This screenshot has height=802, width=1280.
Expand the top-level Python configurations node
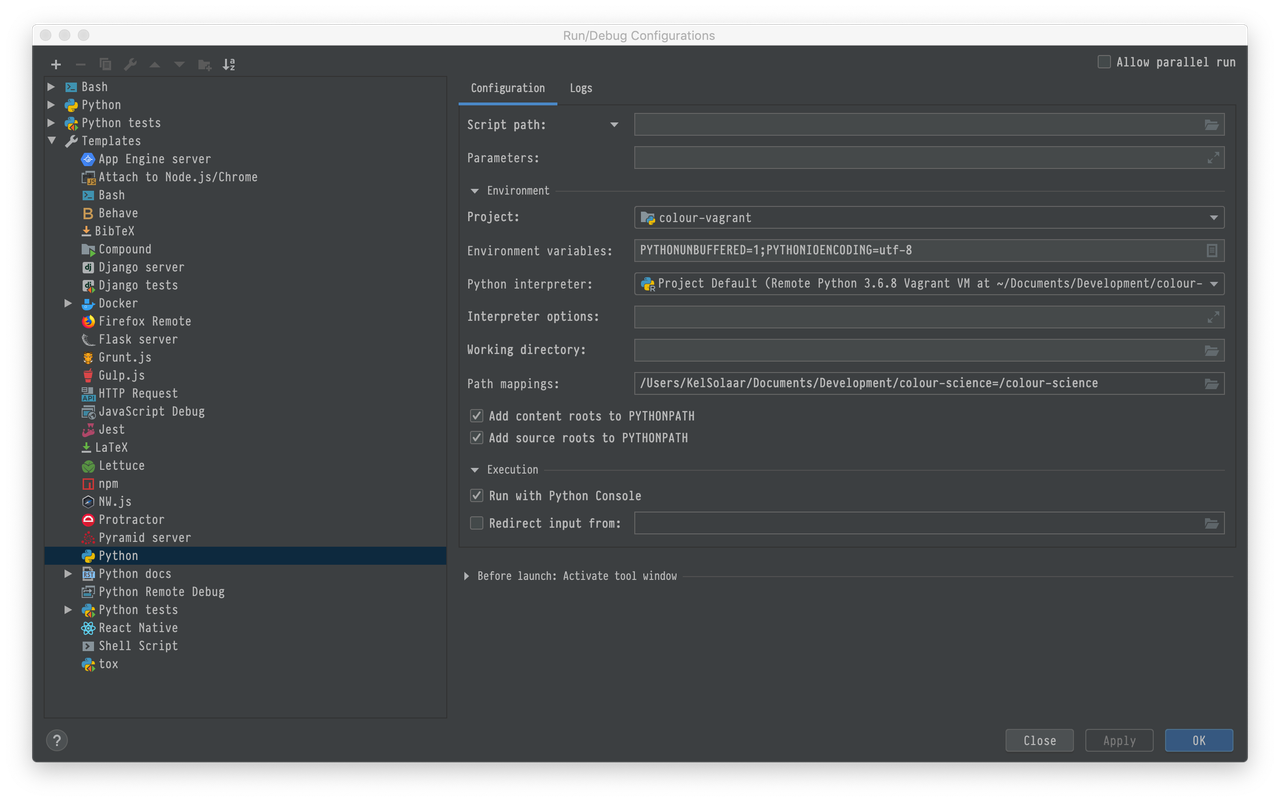52,105
